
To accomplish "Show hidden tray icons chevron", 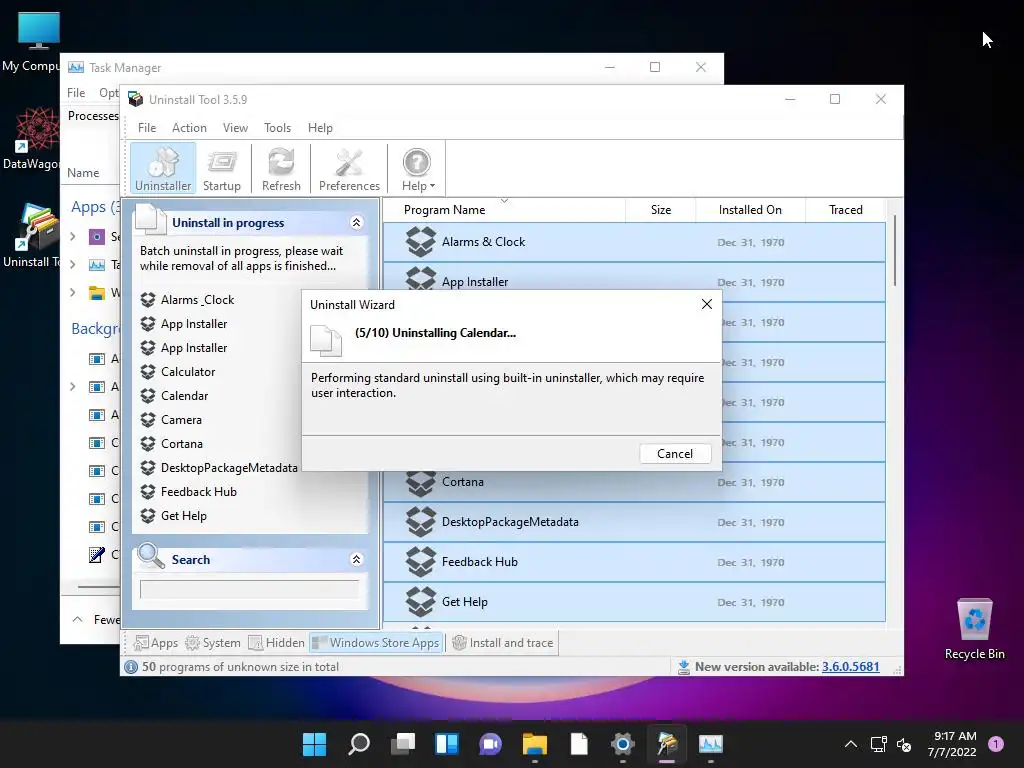I will pyautogui.click(x=850, y=744).
